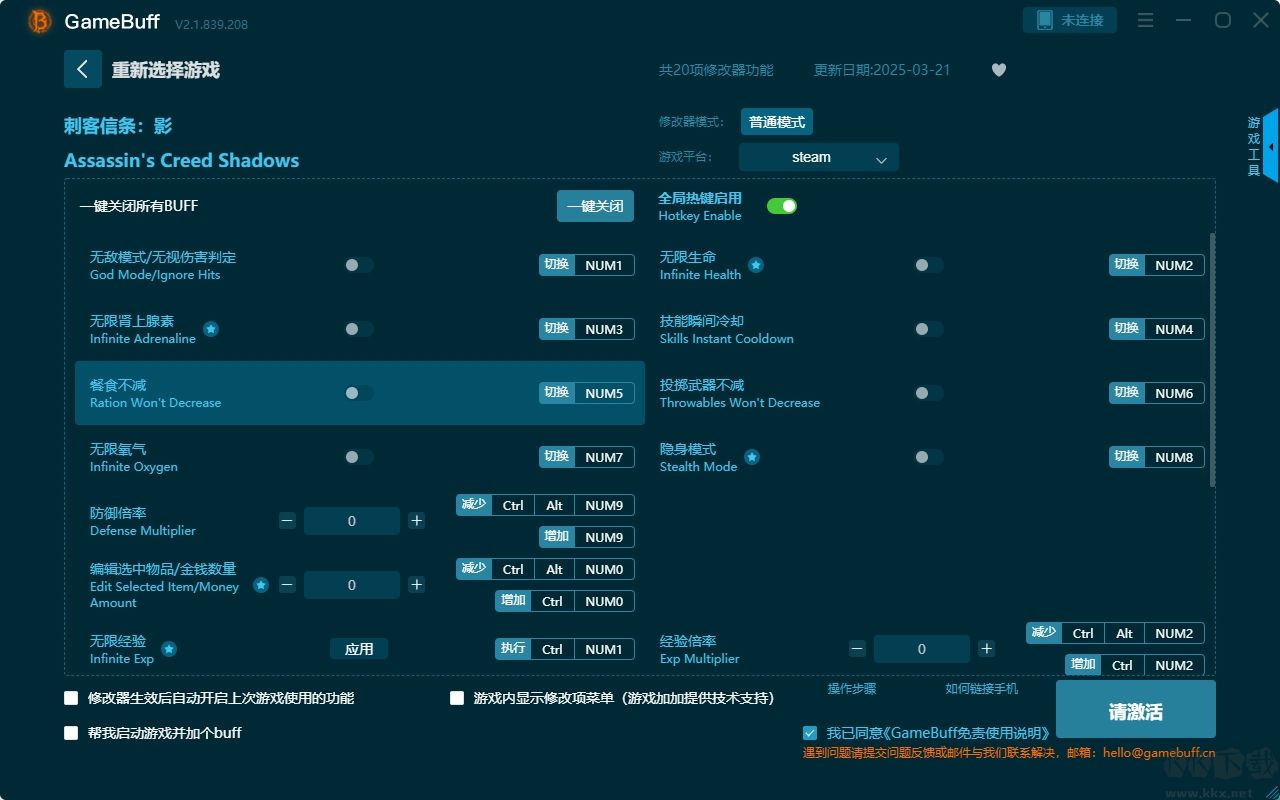Open the game platform steam dropdown

click(819, 157)
